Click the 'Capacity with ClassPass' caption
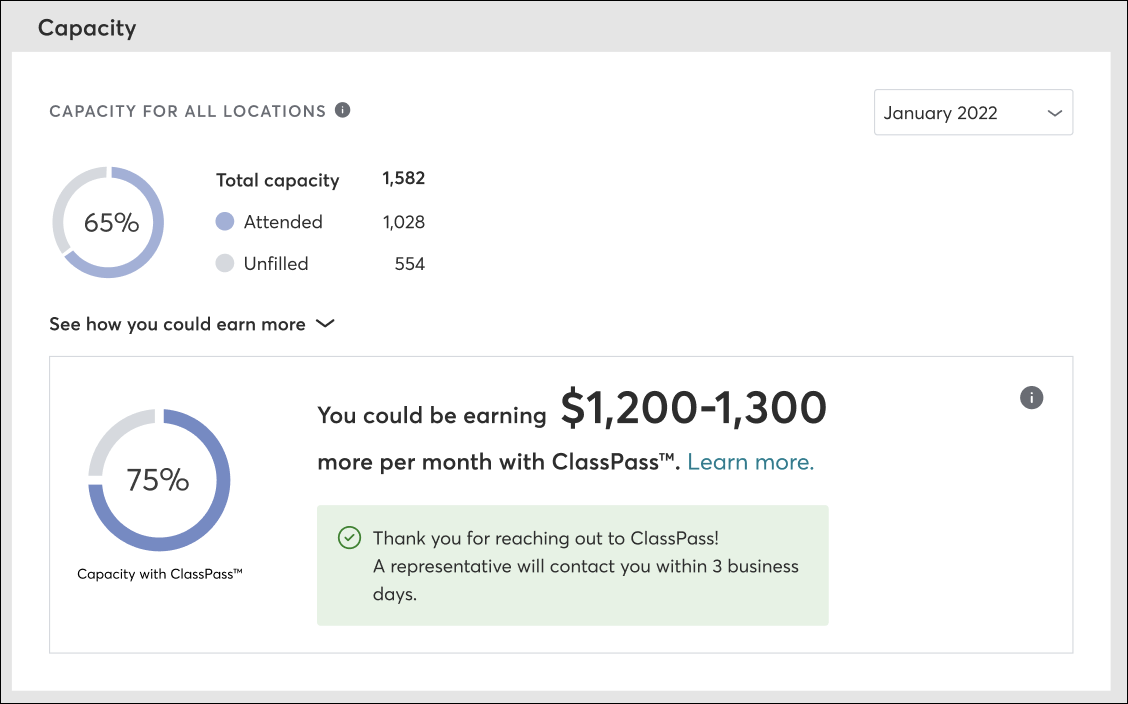This screenshot has width=1128, height=704. click(x=160, y=574)
